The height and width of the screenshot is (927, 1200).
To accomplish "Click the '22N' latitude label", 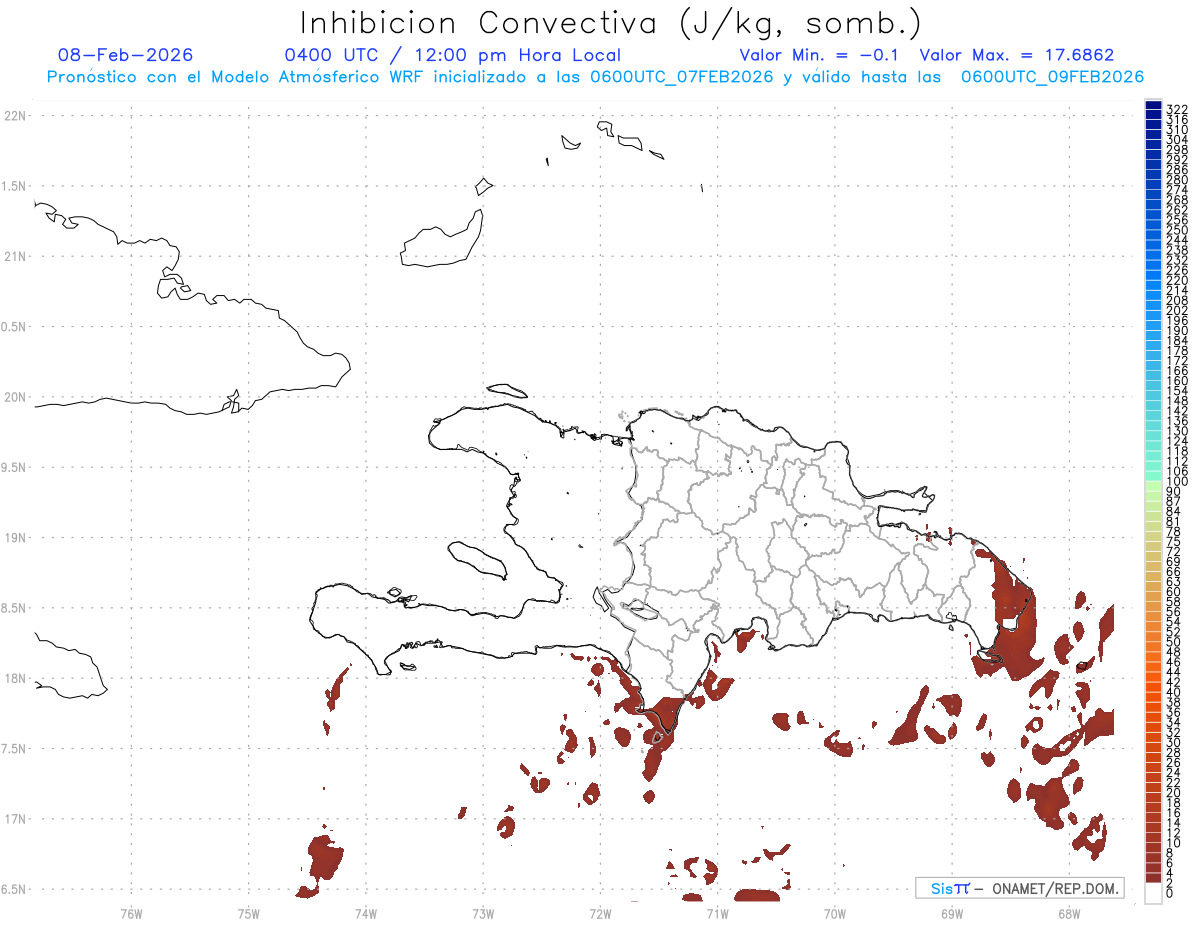I will click(14, 116).
